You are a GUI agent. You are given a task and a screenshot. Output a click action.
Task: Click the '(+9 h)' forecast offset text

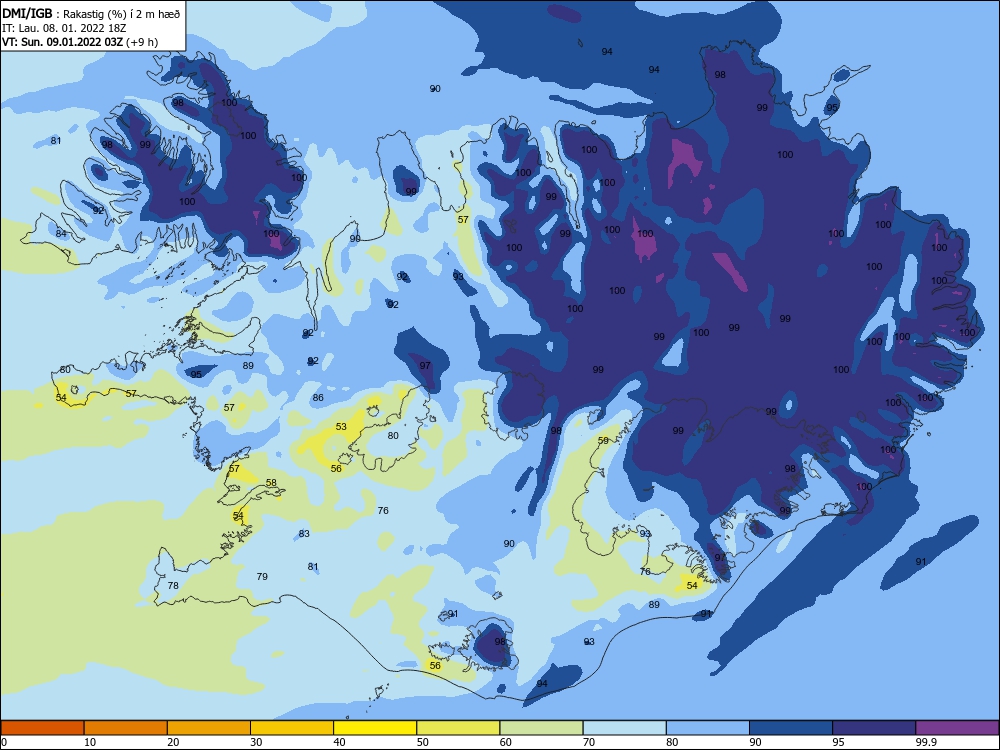point(142,42)
